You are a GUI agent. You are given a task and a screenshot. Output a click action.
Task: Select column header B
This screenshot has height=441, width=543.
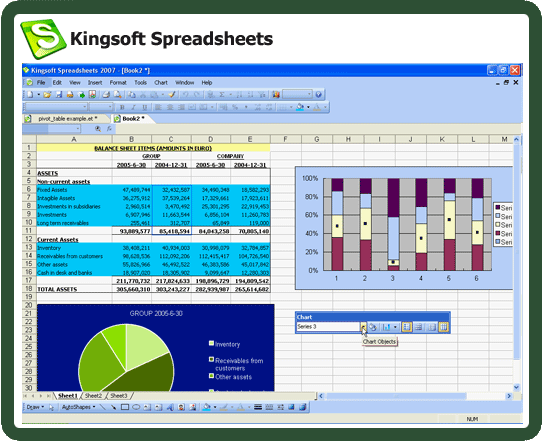coord(132,139)
